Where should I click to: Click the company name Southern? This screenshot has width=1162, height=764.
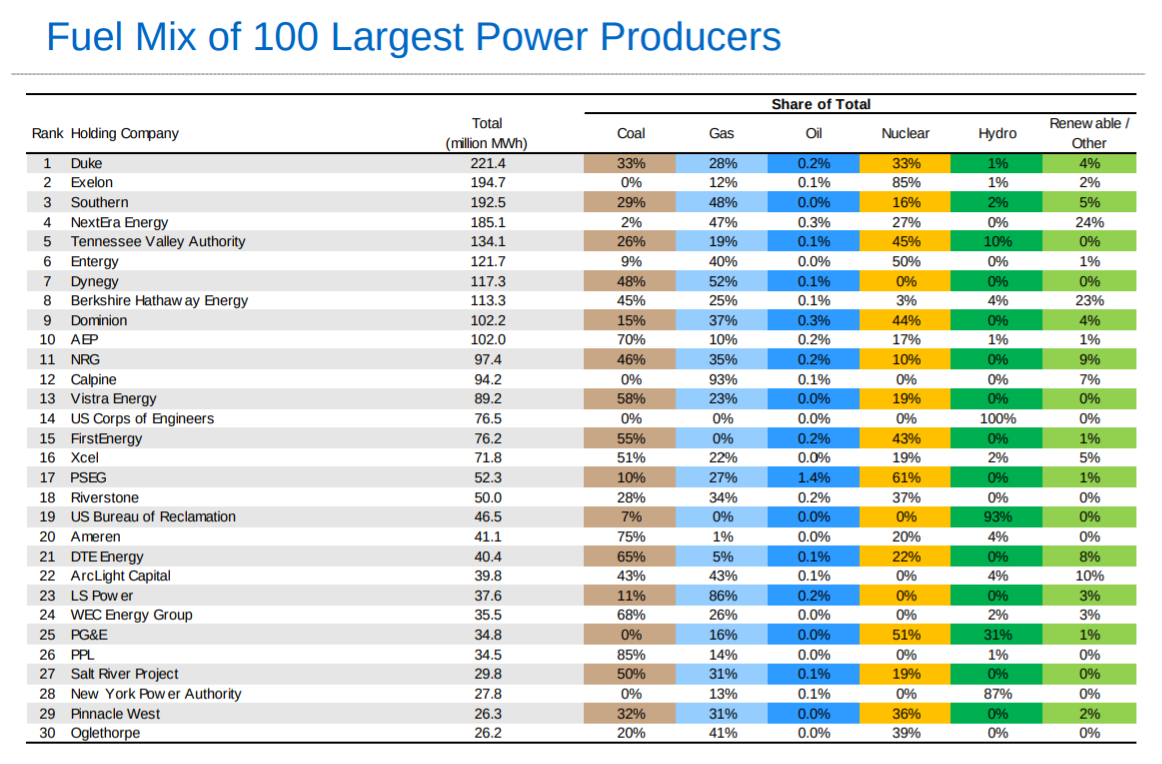point(99,202)
